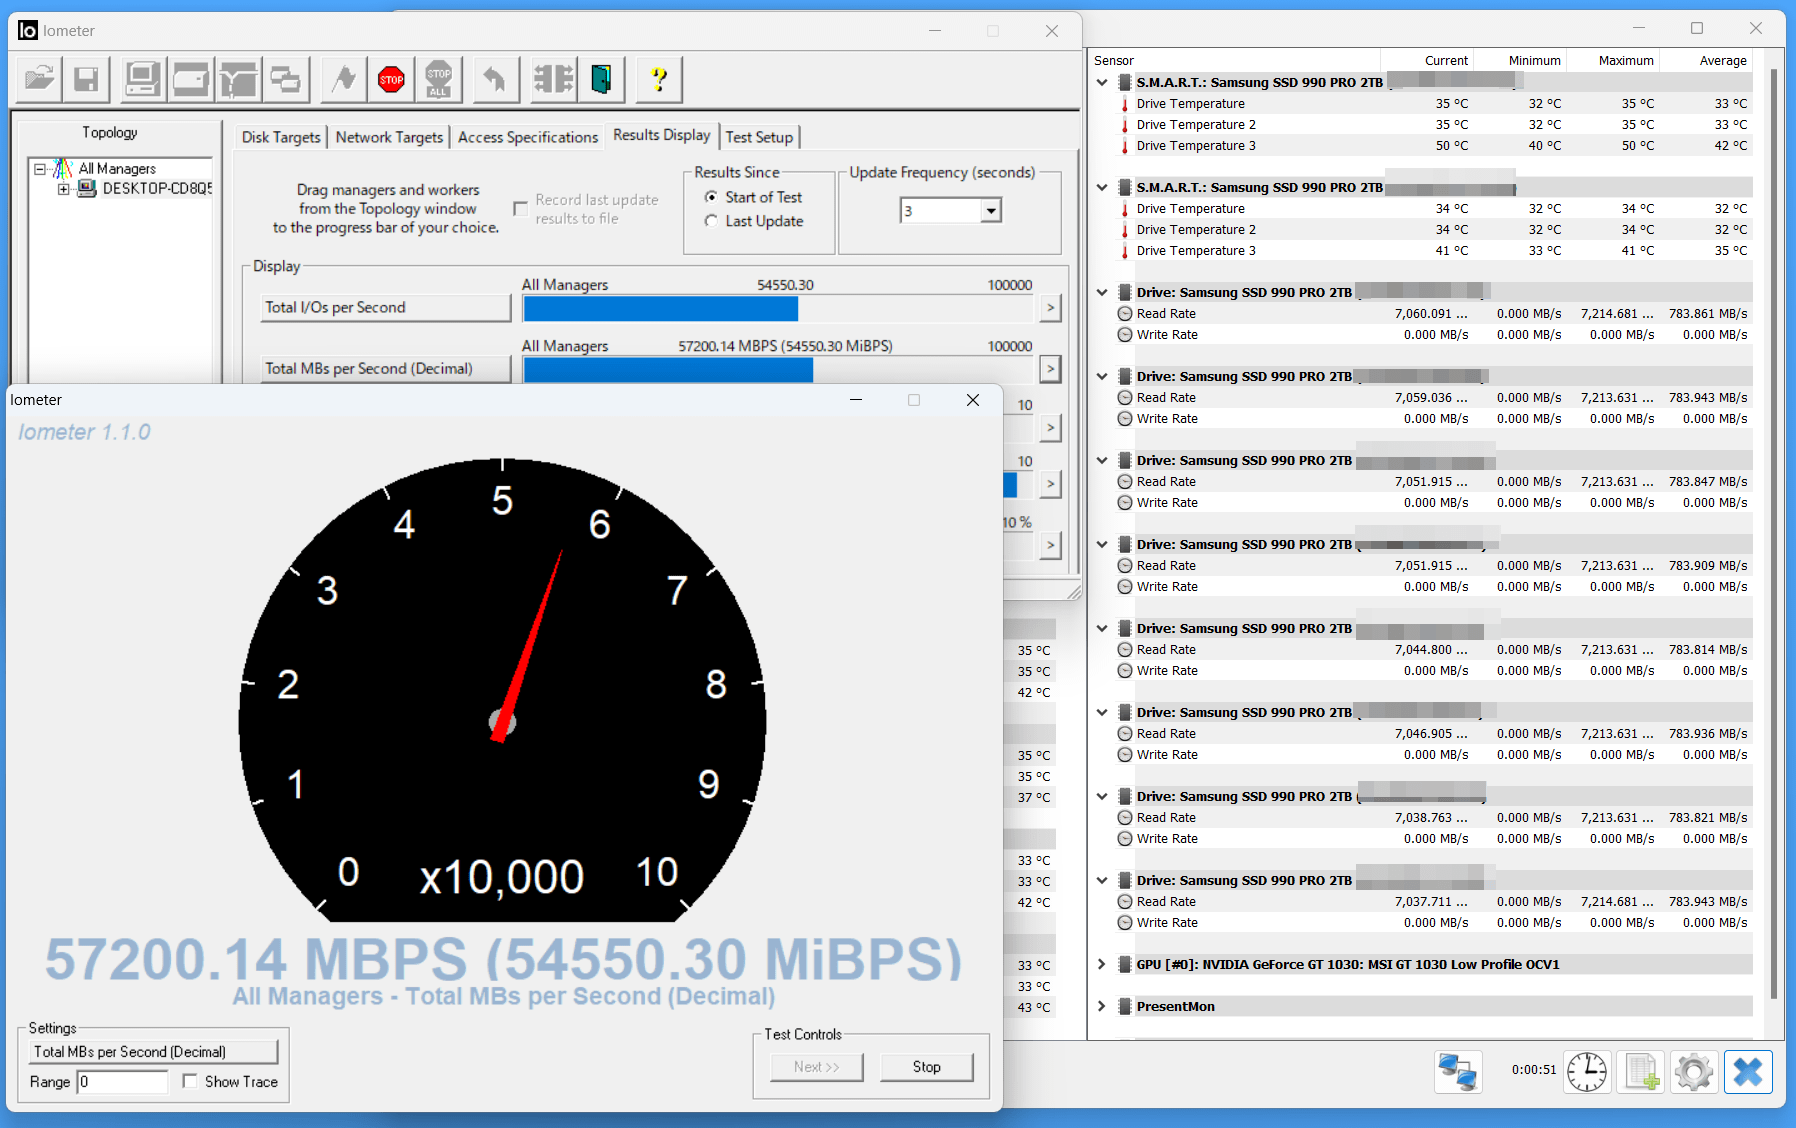Click the Total MBs per Second progress bar
The image size is (1796, 1128).
tap(778, 370)
